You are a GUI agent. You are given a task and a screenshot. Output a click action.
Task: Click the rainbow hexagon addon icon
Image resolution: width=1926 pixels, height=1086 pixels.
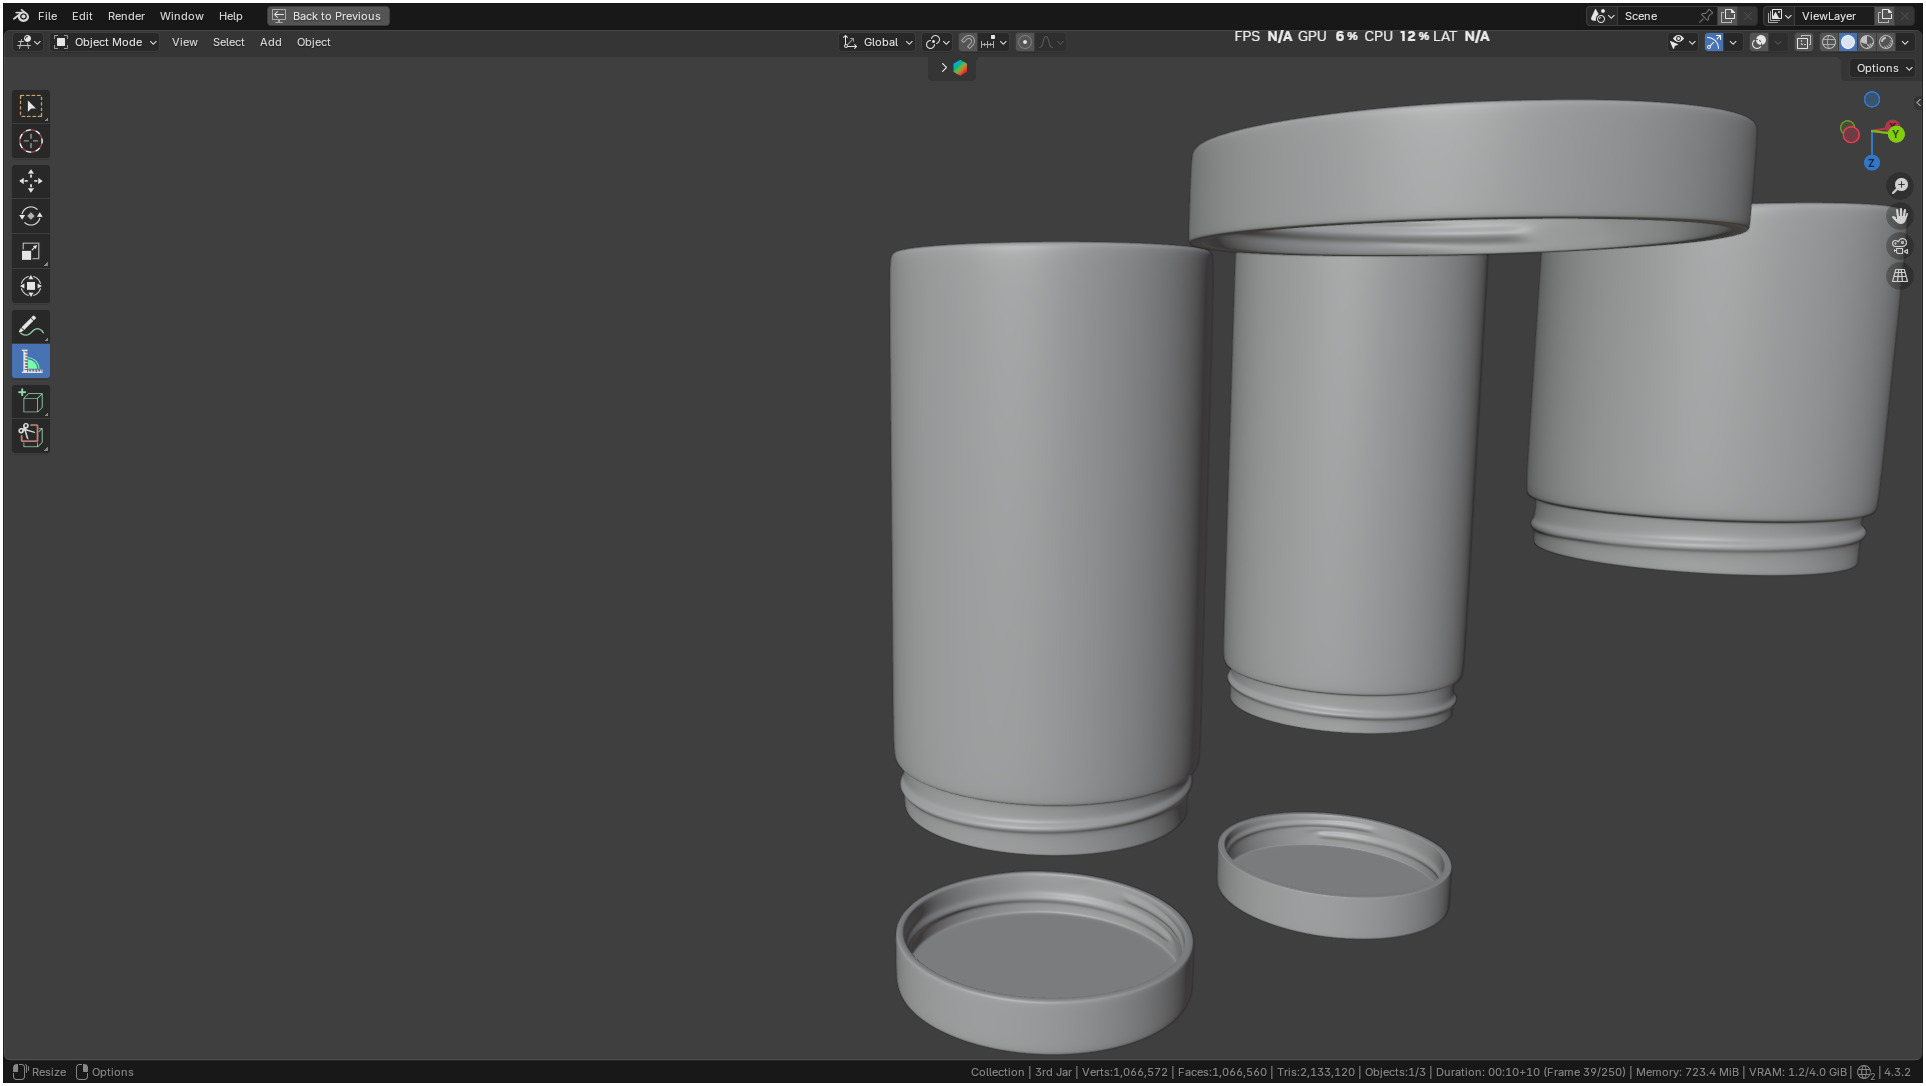point(960,68)
